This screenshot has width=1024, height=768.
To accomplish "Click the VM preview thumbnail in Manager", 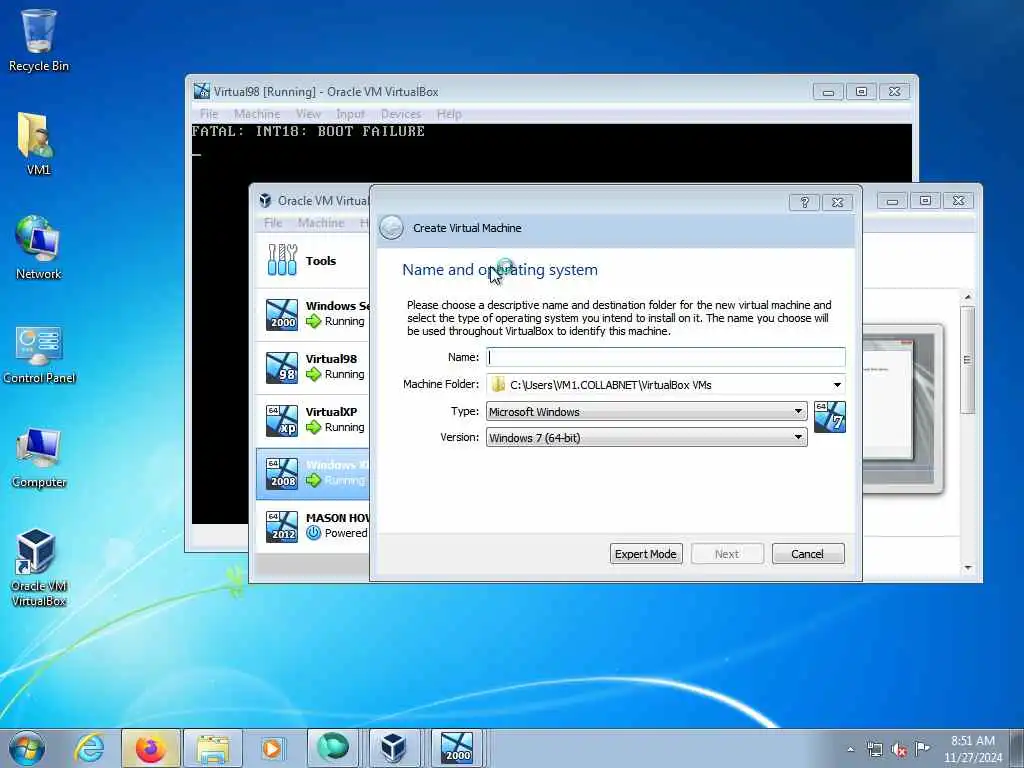I will [x=903, y=409].
